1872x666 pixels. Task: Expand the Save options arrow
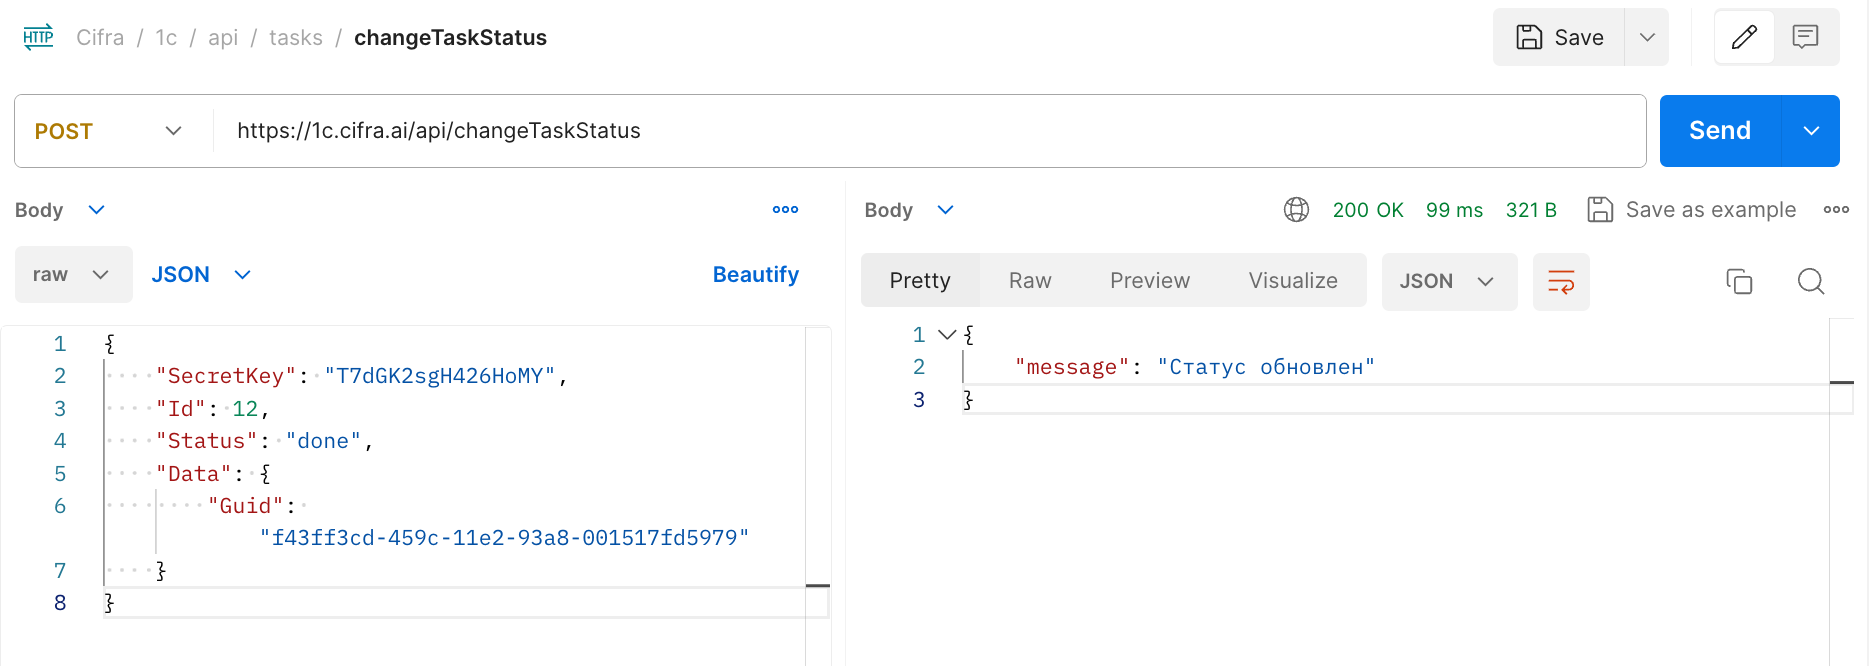(x=1647, y=38)
